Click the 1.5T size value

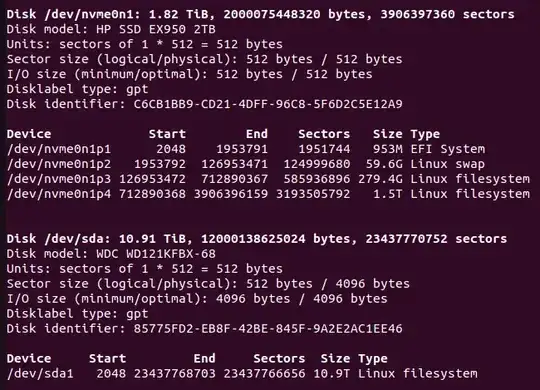pos(388,194)
